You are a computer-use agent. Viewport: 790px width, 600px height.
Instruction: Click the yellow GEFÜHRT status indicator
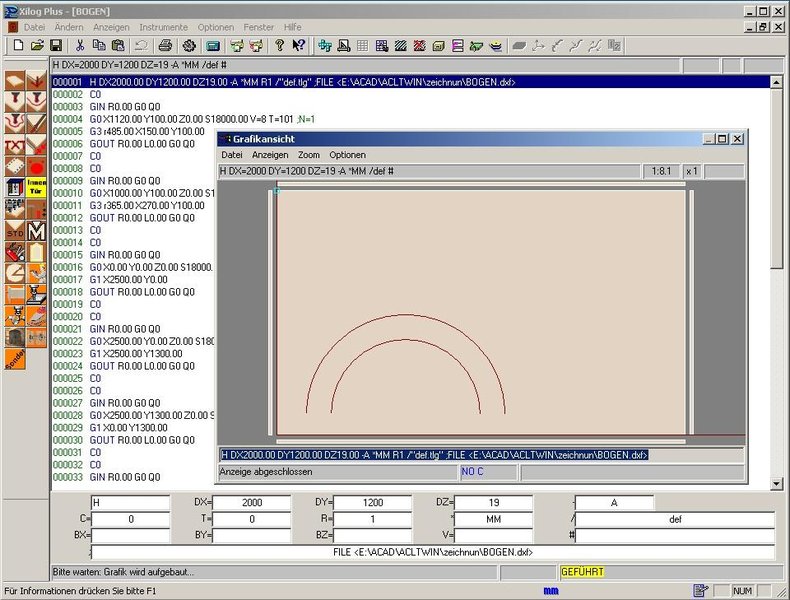pyautogui.click(x=582, y=572)
